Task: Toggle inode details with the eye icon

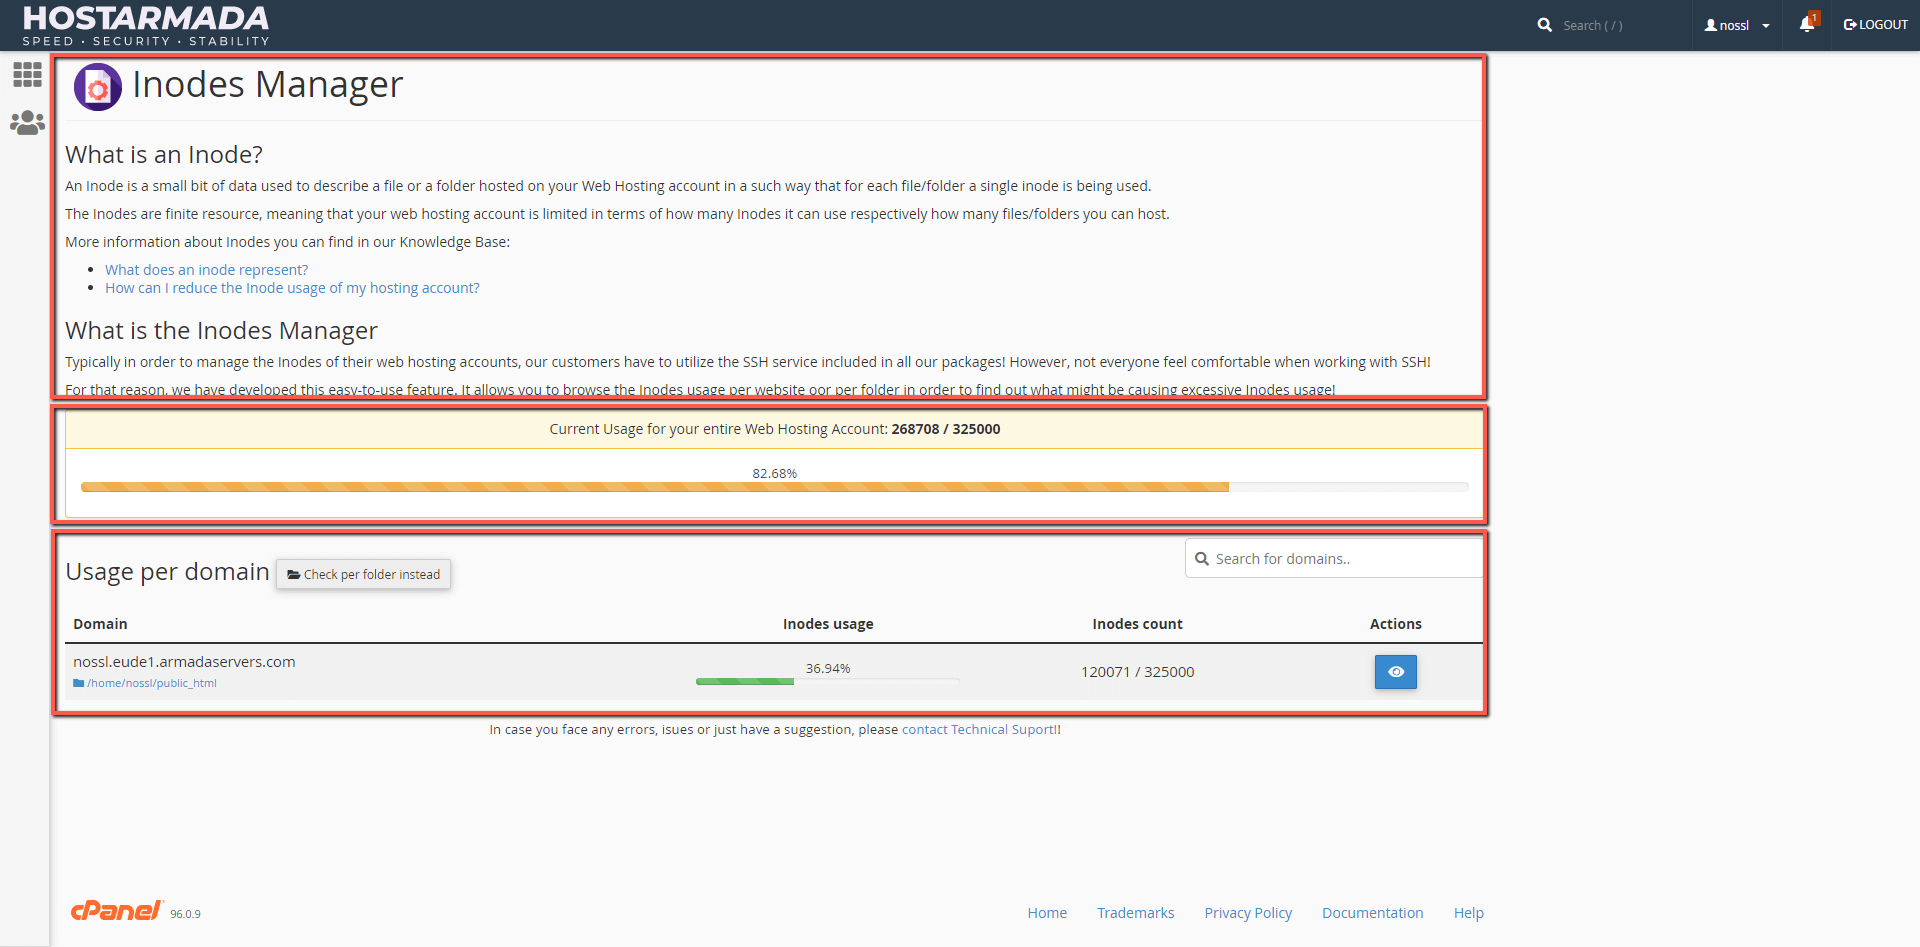Action: pos(1395,671)
